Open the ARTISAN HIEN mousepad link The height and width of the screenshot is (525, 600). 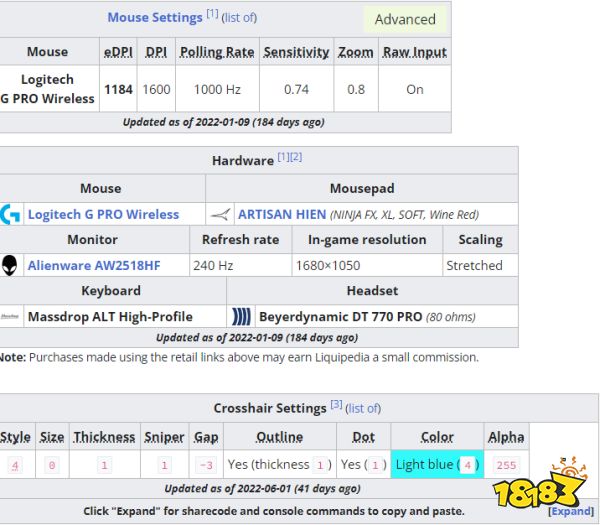coord(282,214)
